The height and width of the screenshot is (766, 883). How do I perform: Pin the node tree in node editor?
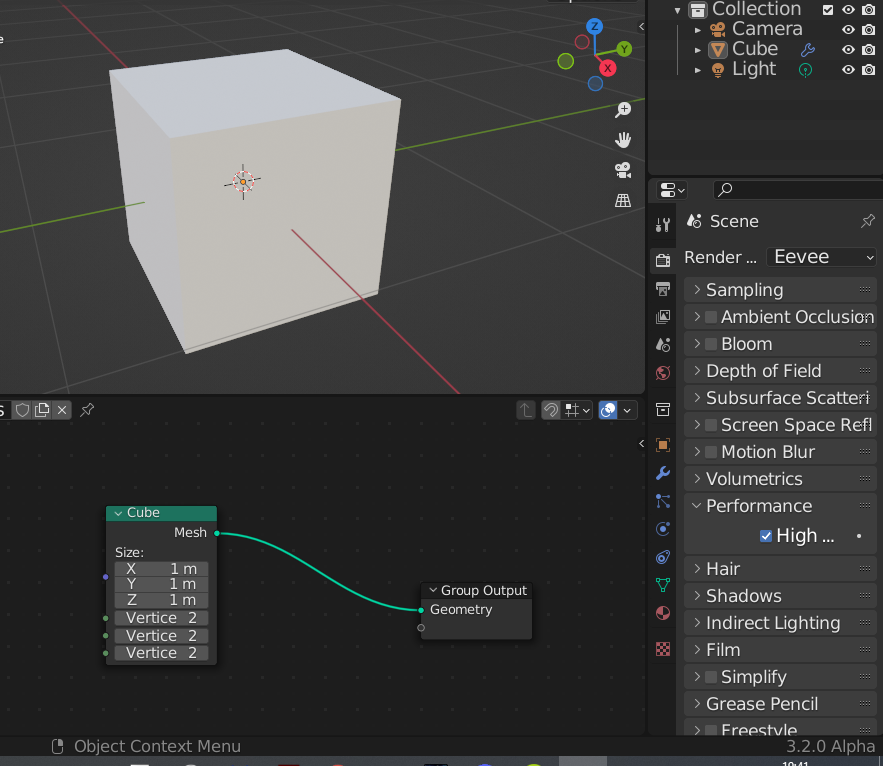point(87,410)
